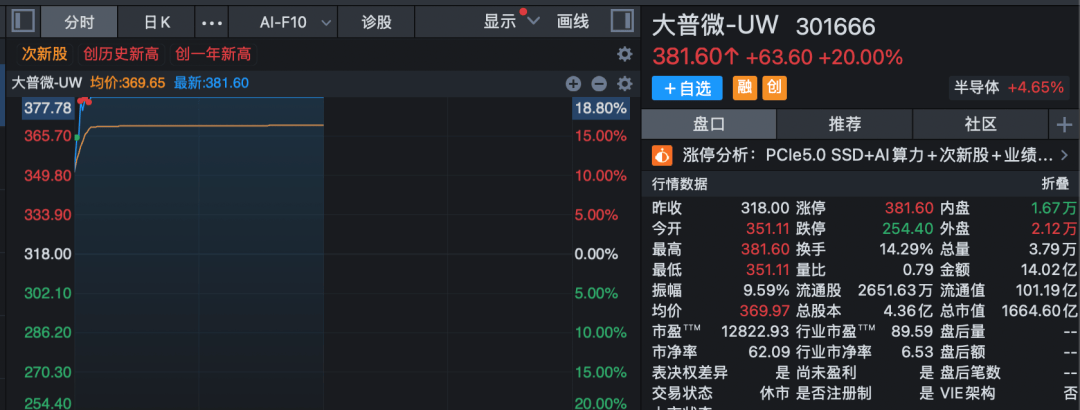
Task: Click the 涨停分析 orange icon
Action: coord(662,156)
